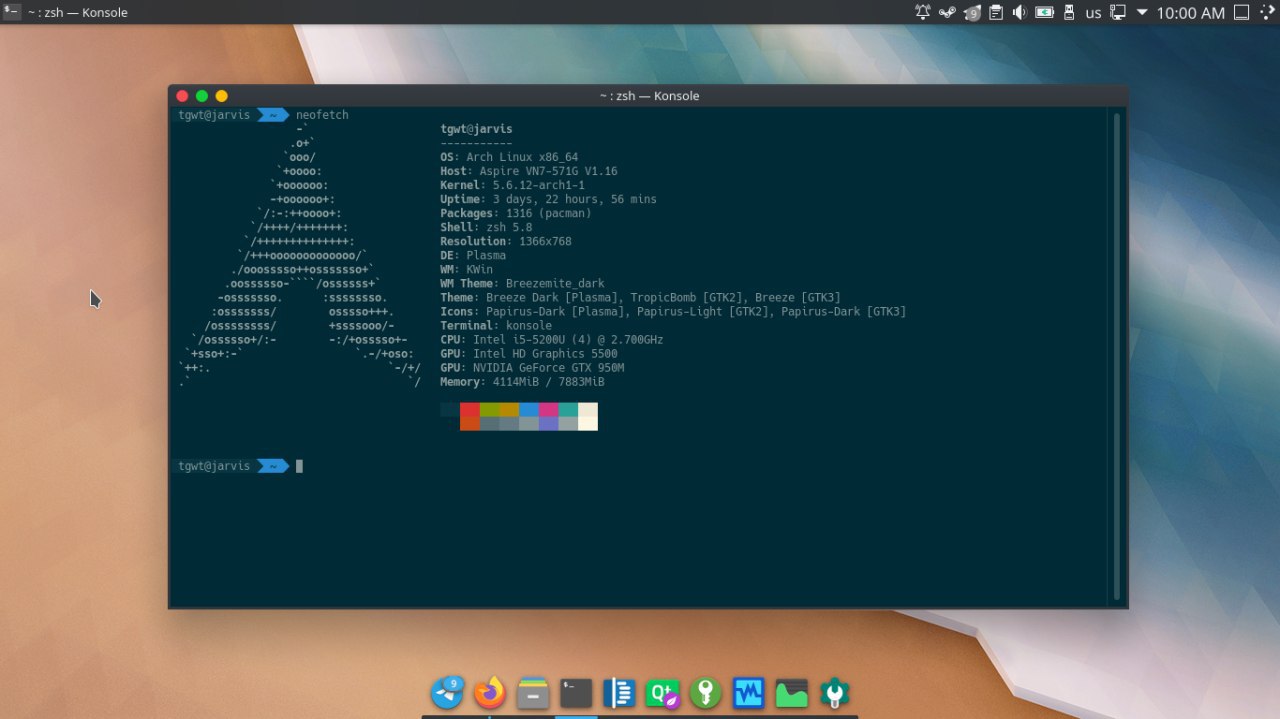Viewport: 1280px width, 719px height.
Task: Click the red swatch in neofetch palette
Action: click(x=470, y=410)
